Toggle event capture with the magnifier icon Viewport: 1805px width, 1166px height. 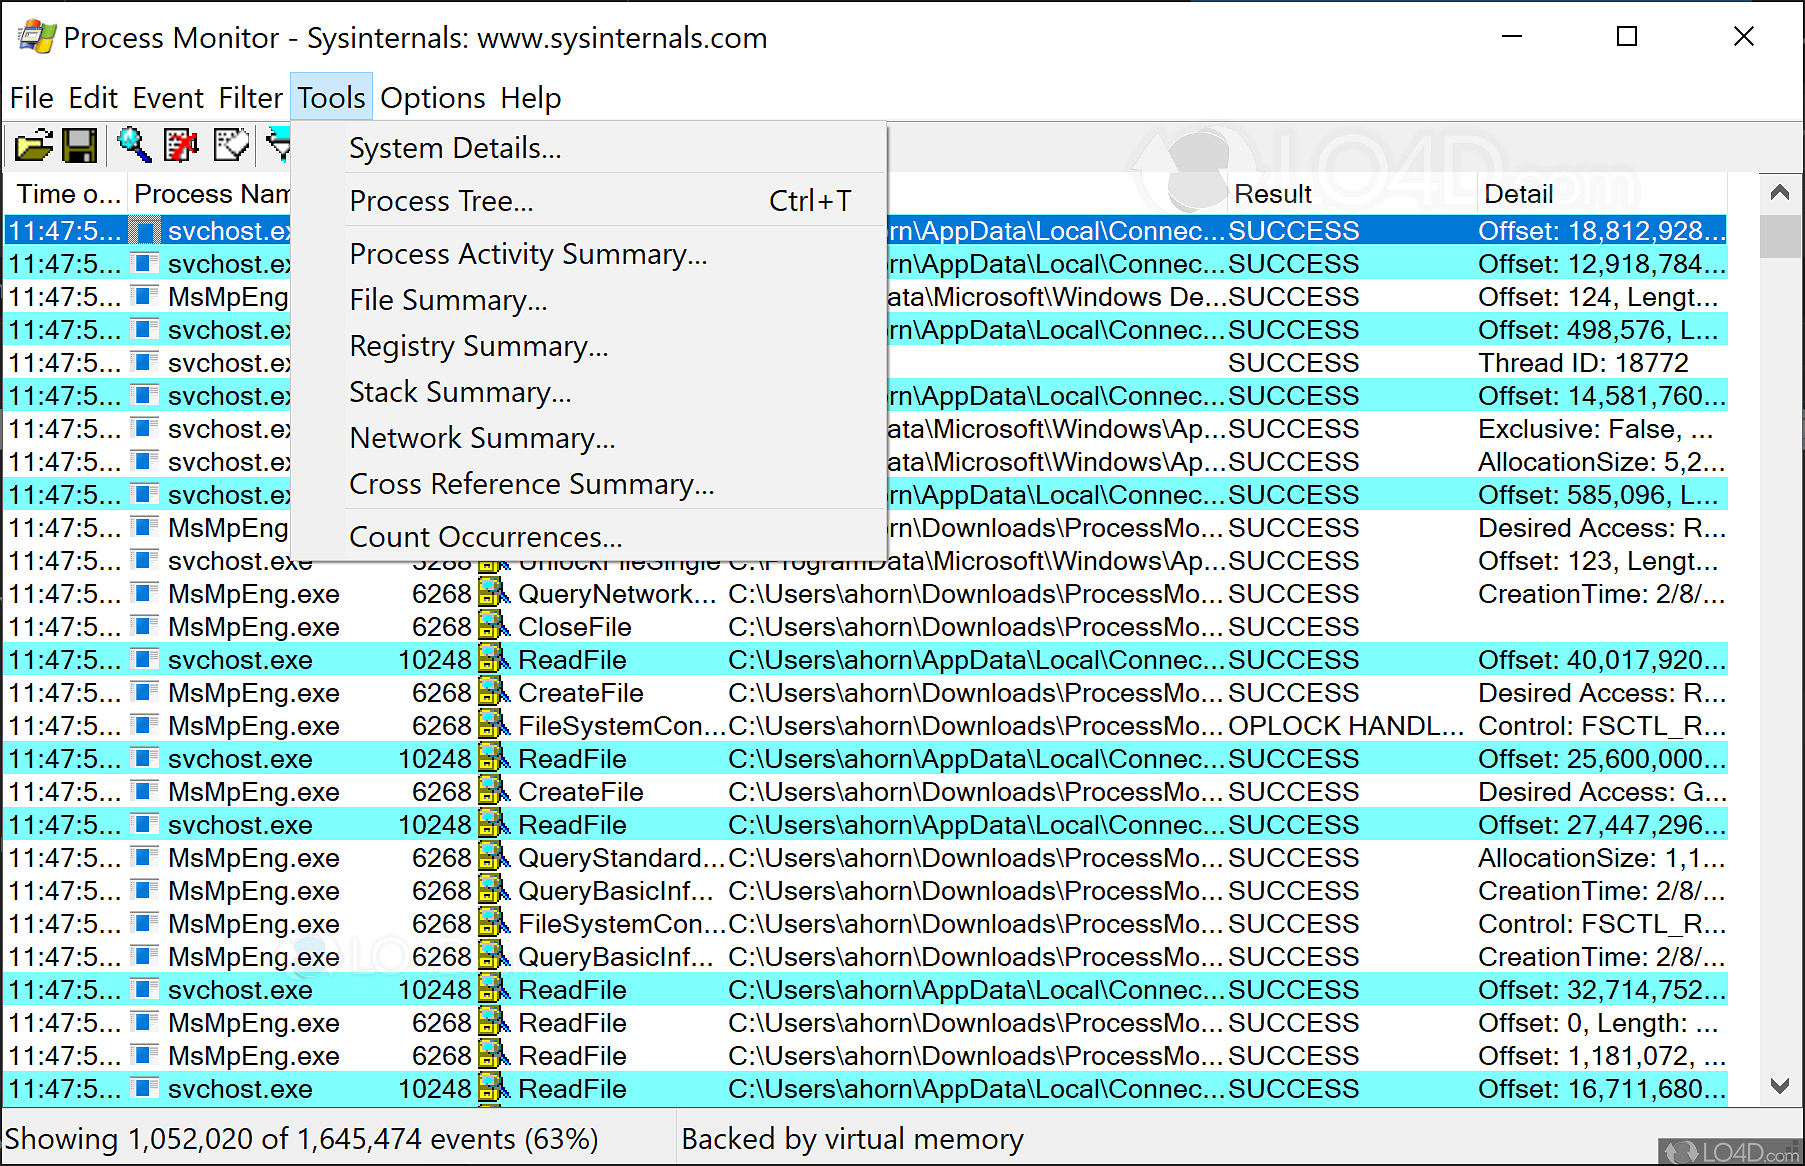tap(134, 145)
